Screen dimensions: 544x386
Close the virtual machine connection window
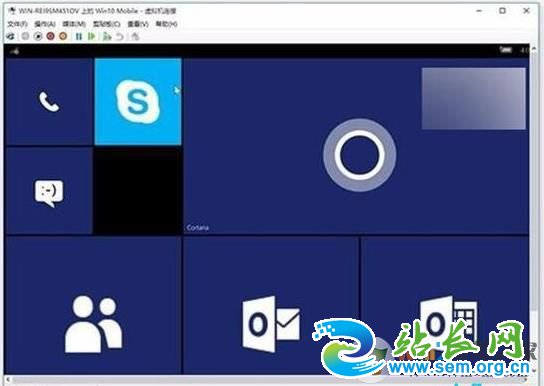click(526, 11)
